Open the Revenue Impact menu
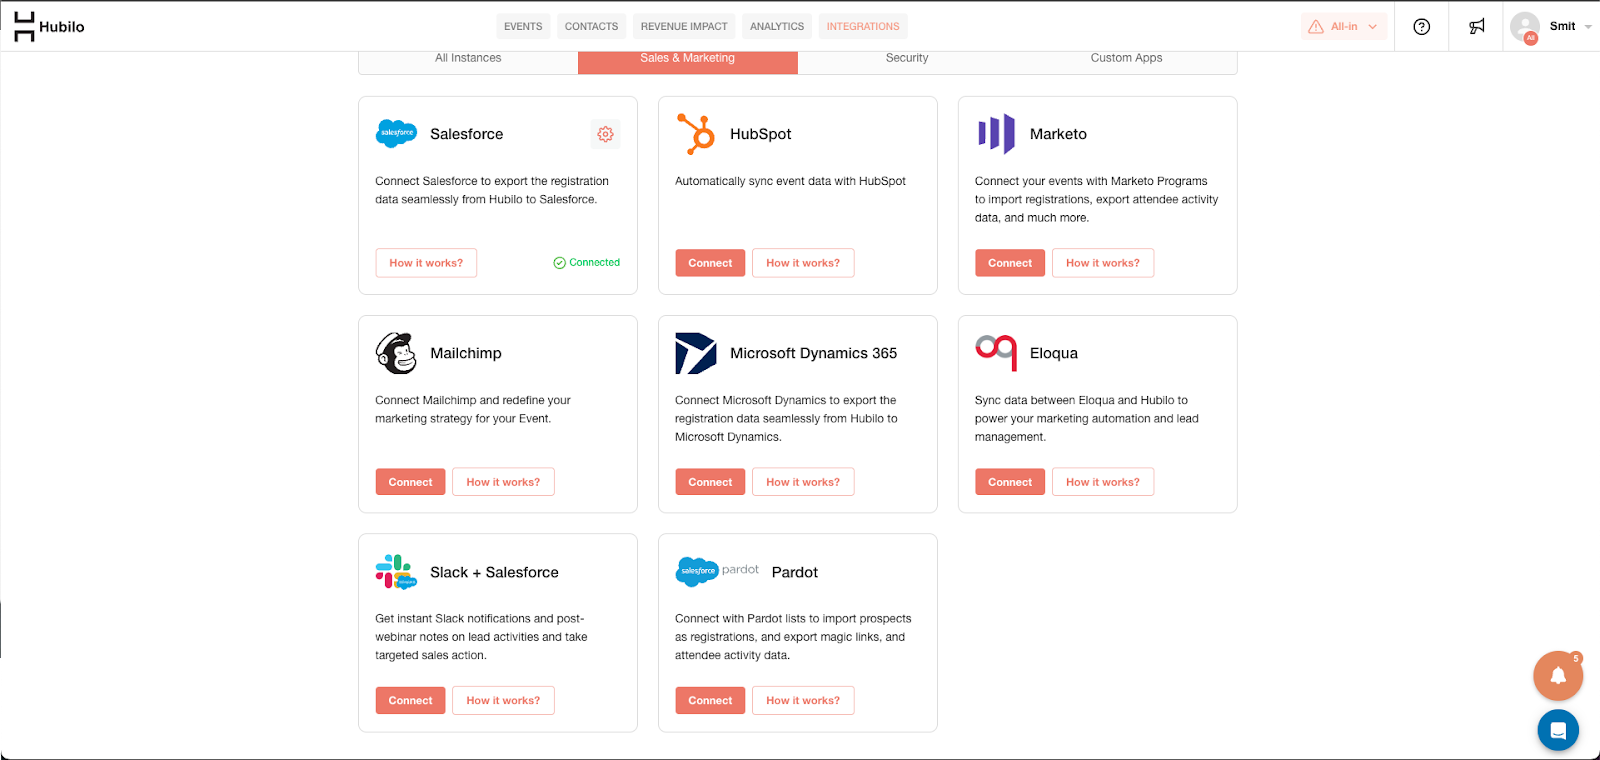This screenshot has height=760, width=1600. (684, 26)
